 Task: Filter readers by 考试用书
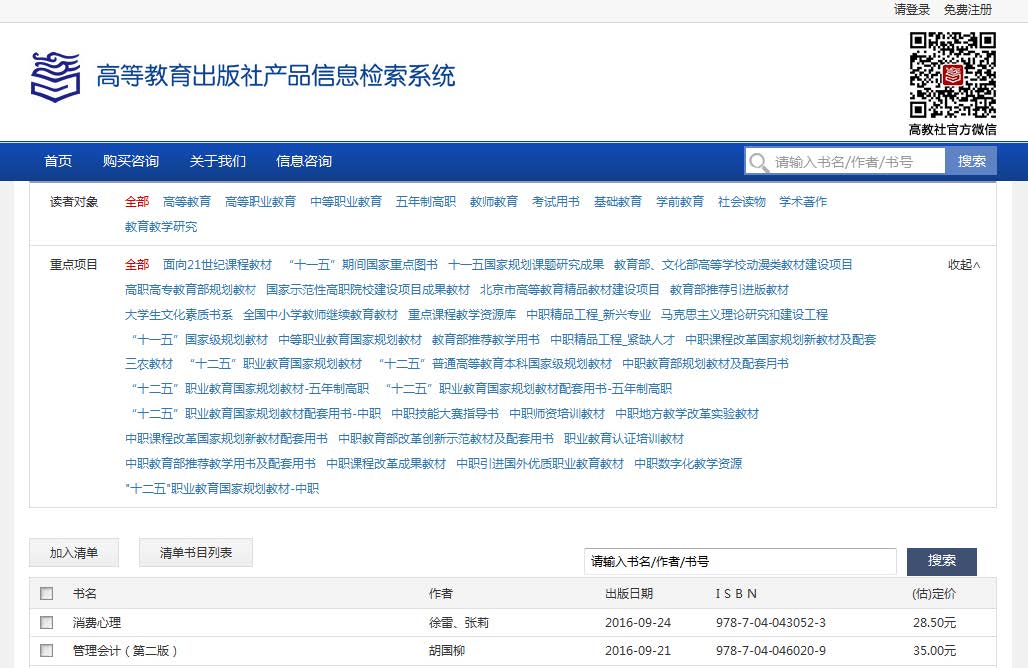pos(556,202)
